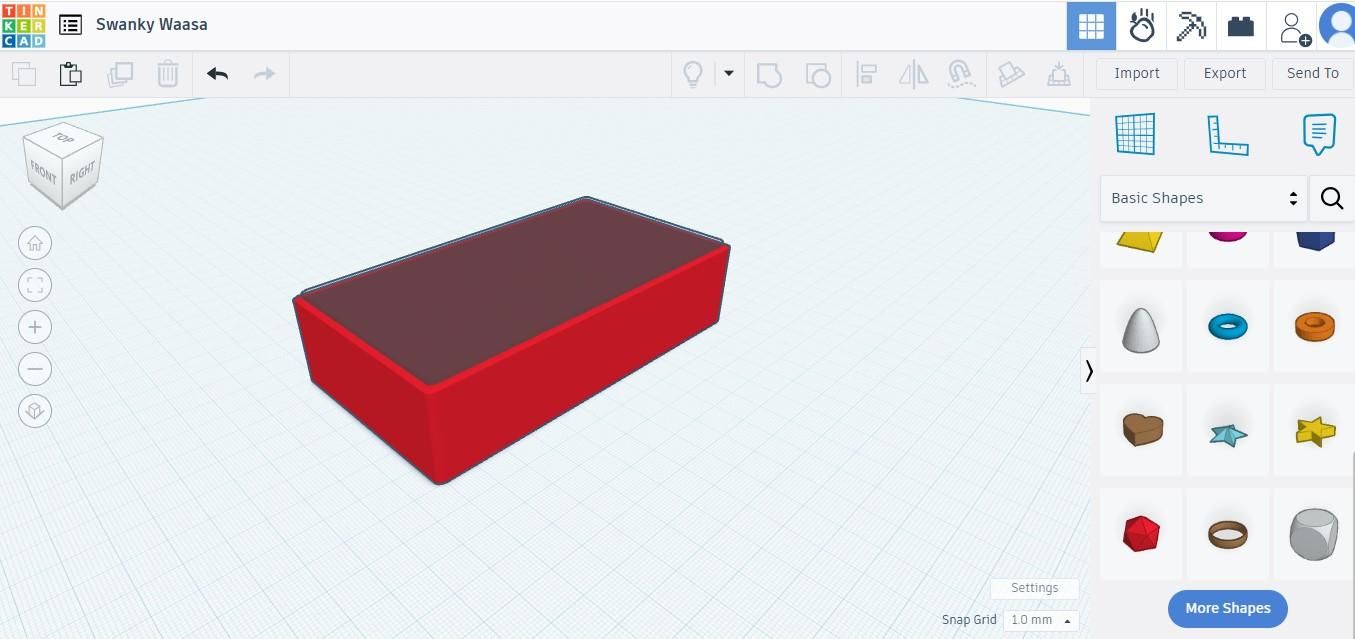The image size is (1355, 639).
Task: Open the visibility dropdown arrow
Action: point(729,73)
